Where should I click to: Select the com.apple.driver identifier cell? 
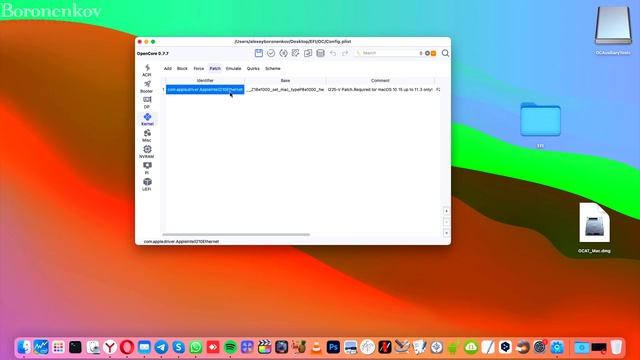(x=205, y=89)
